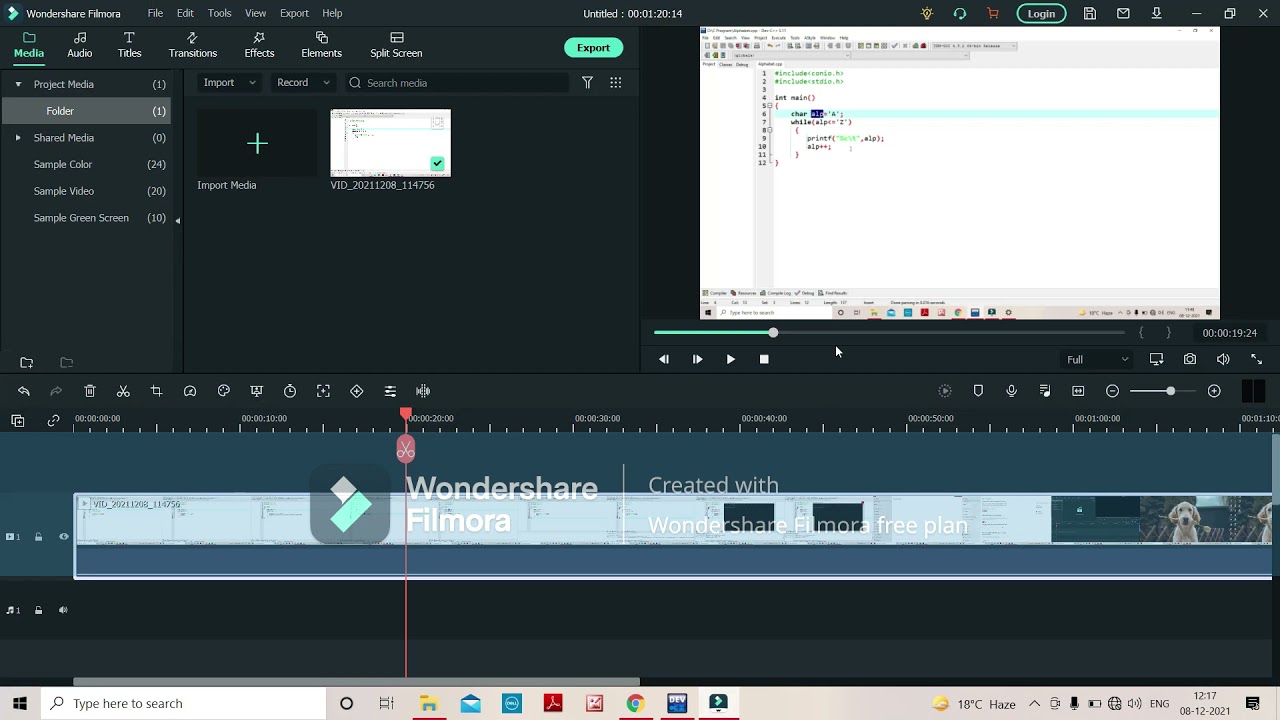1280x720 pixels.
Task: Open the Speed tool
Action: pyautogui.click(x=190, y=391)
